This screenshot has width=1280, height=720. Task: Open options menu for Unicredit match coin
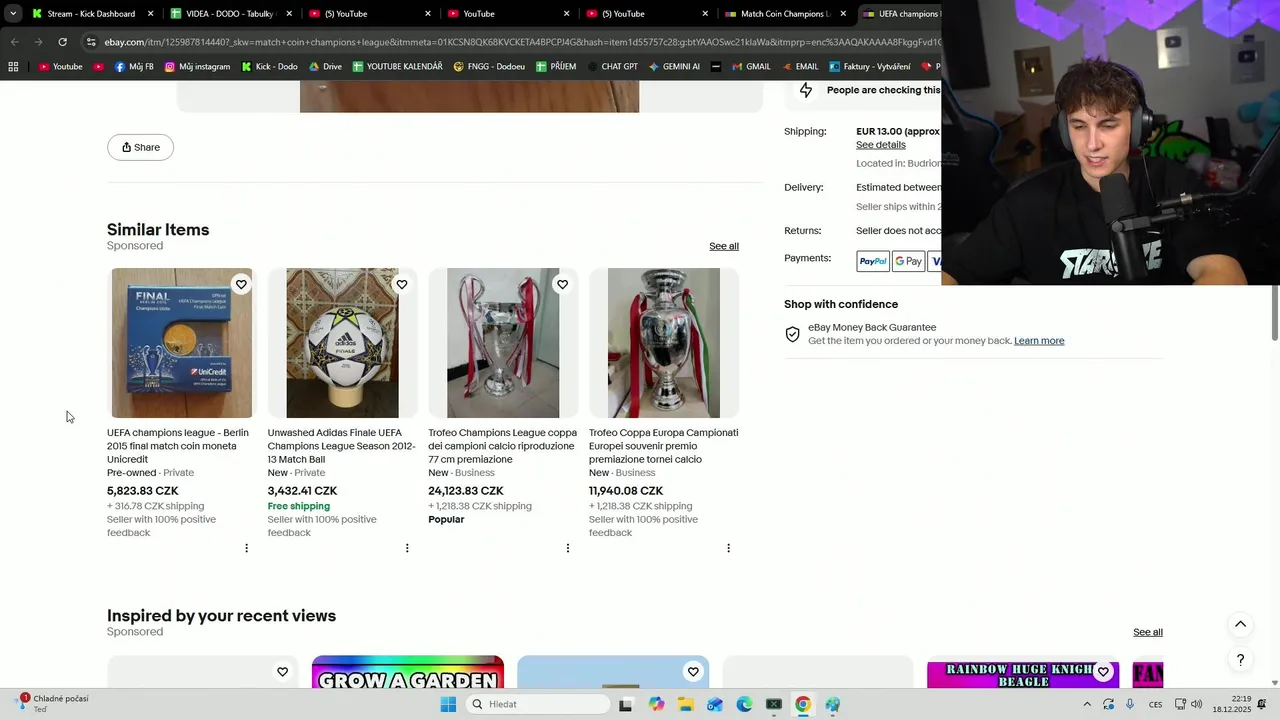pyautogui.click(x=246, y=548)
